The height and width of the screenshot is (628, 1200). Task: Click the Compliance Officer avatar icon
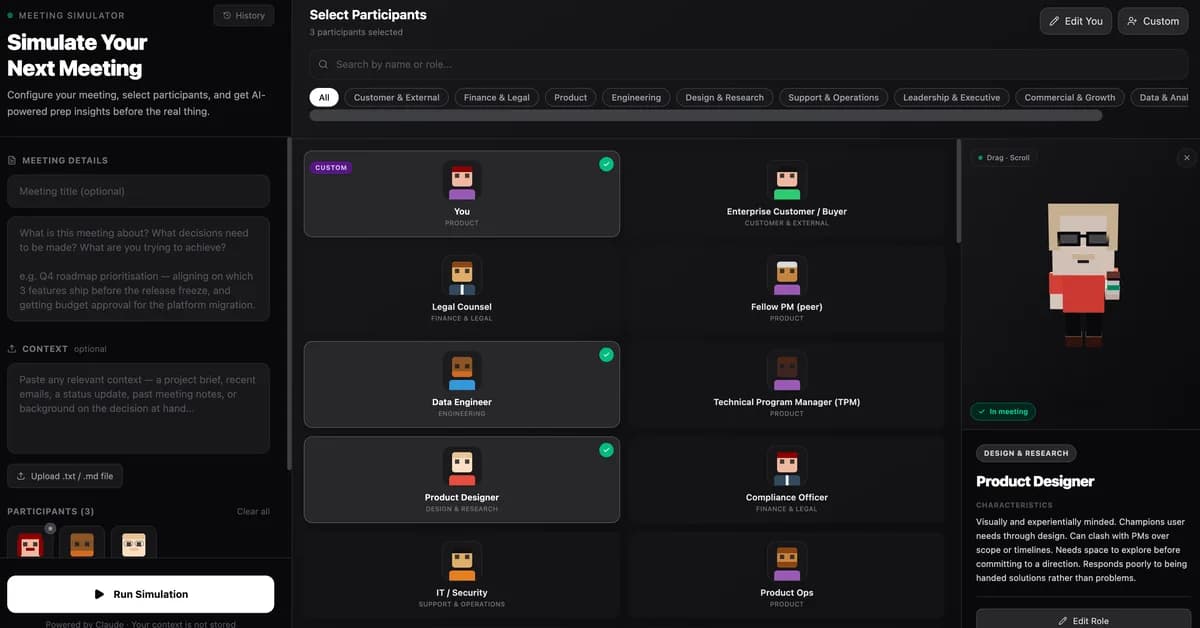(787, 466)
